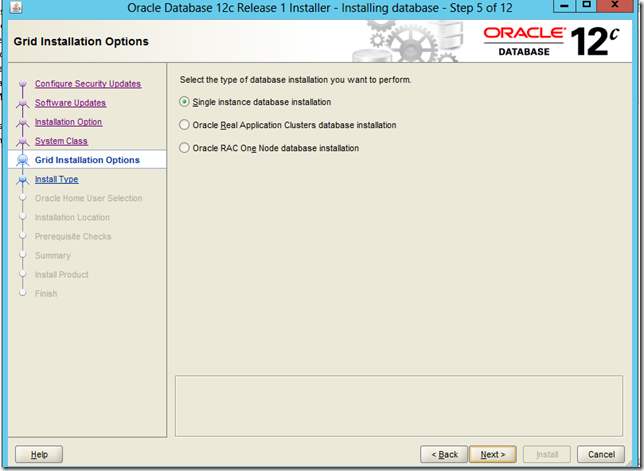Open the Install Type step link

(x=57, y=179)
